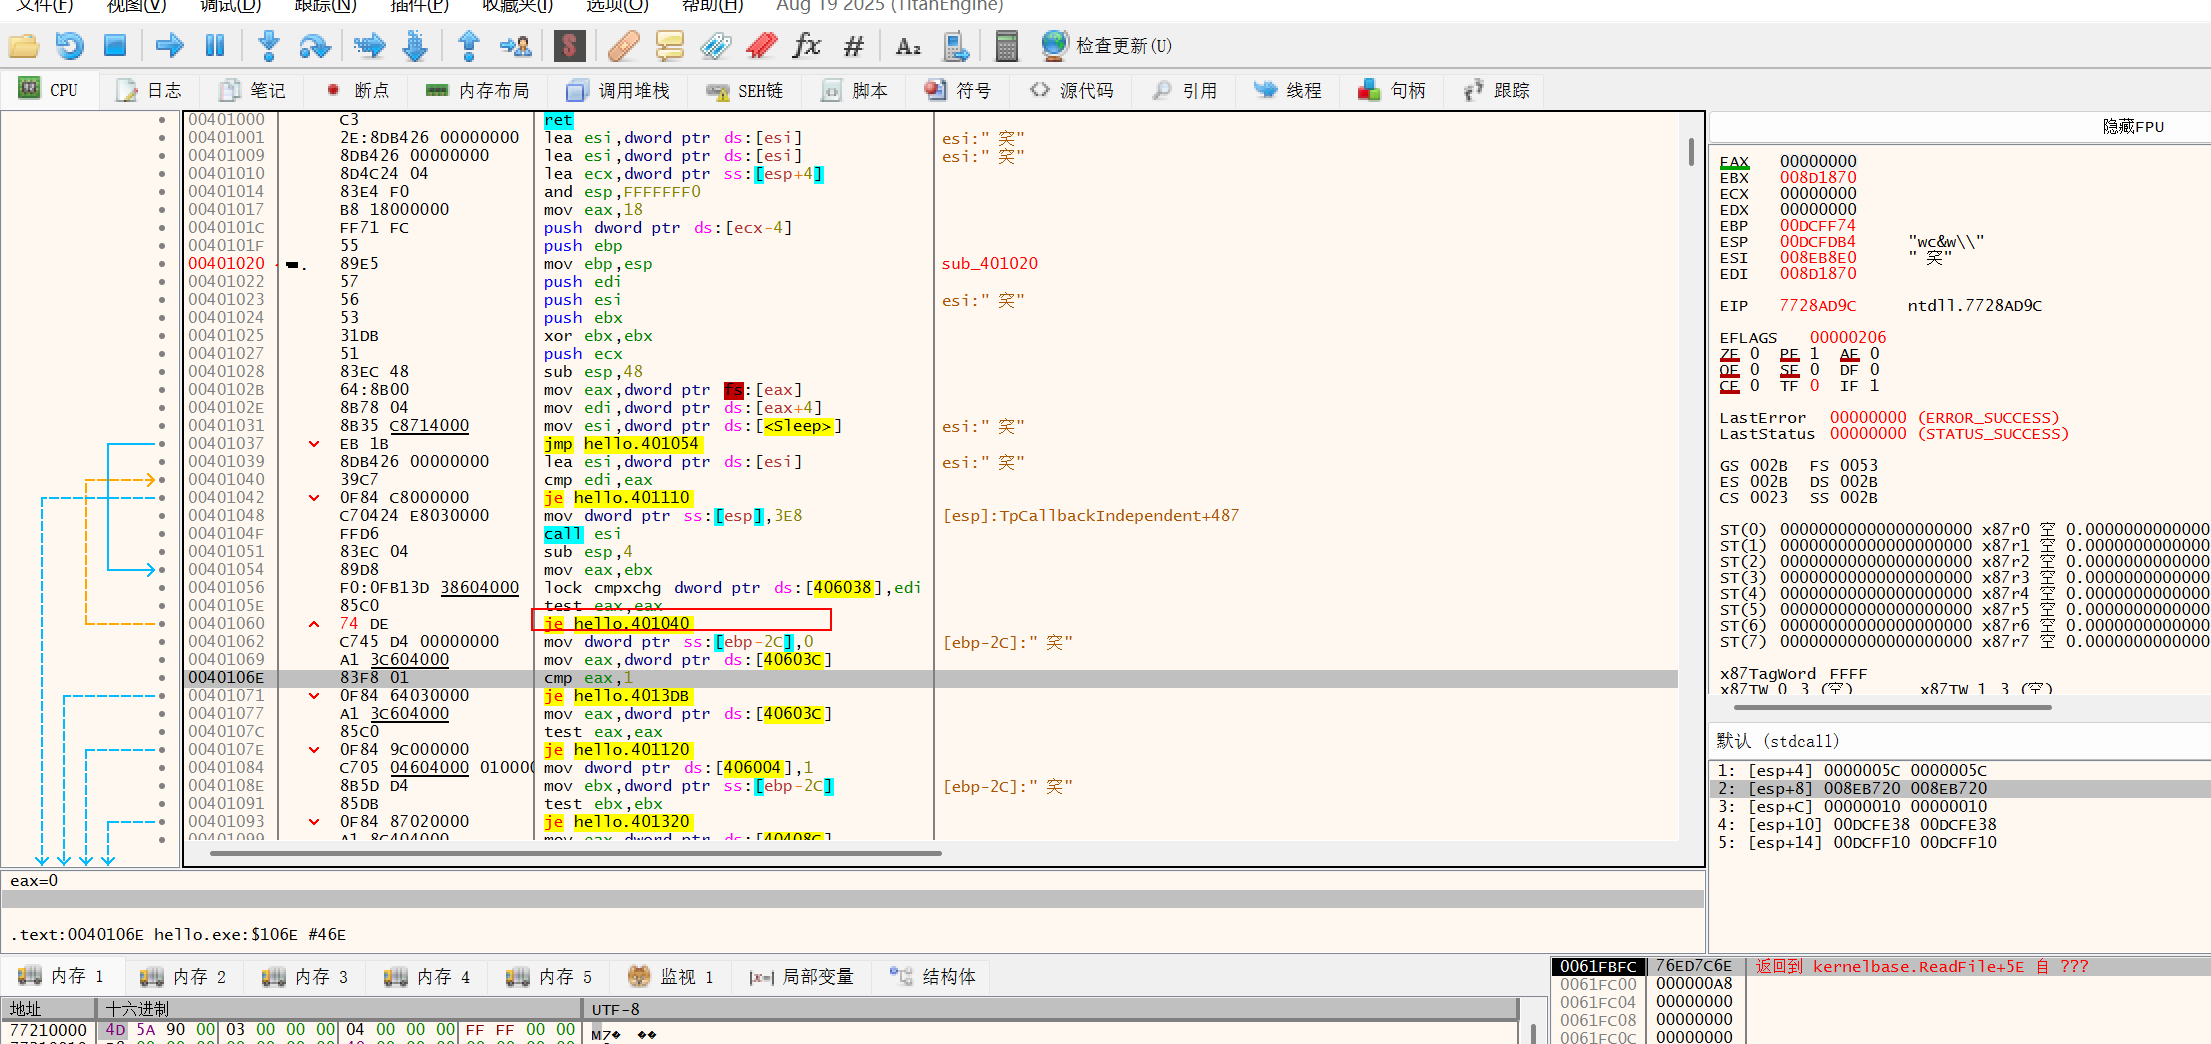Toggle the ZF flag value
Screen dimensions: 2211x1044
(x=1754, y=354)
